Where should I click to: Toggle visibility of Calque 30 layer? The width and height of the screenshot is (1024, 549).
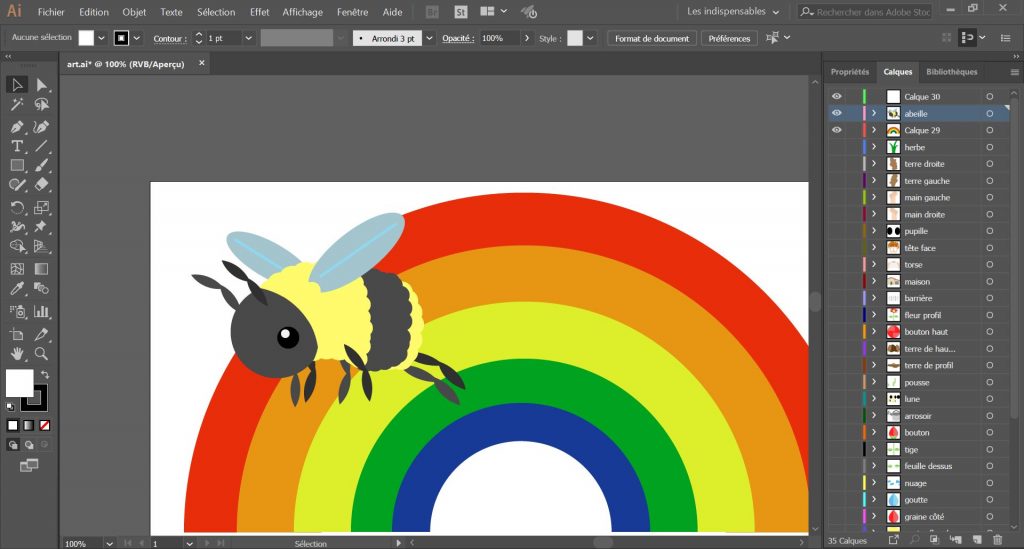pos(837,97)
